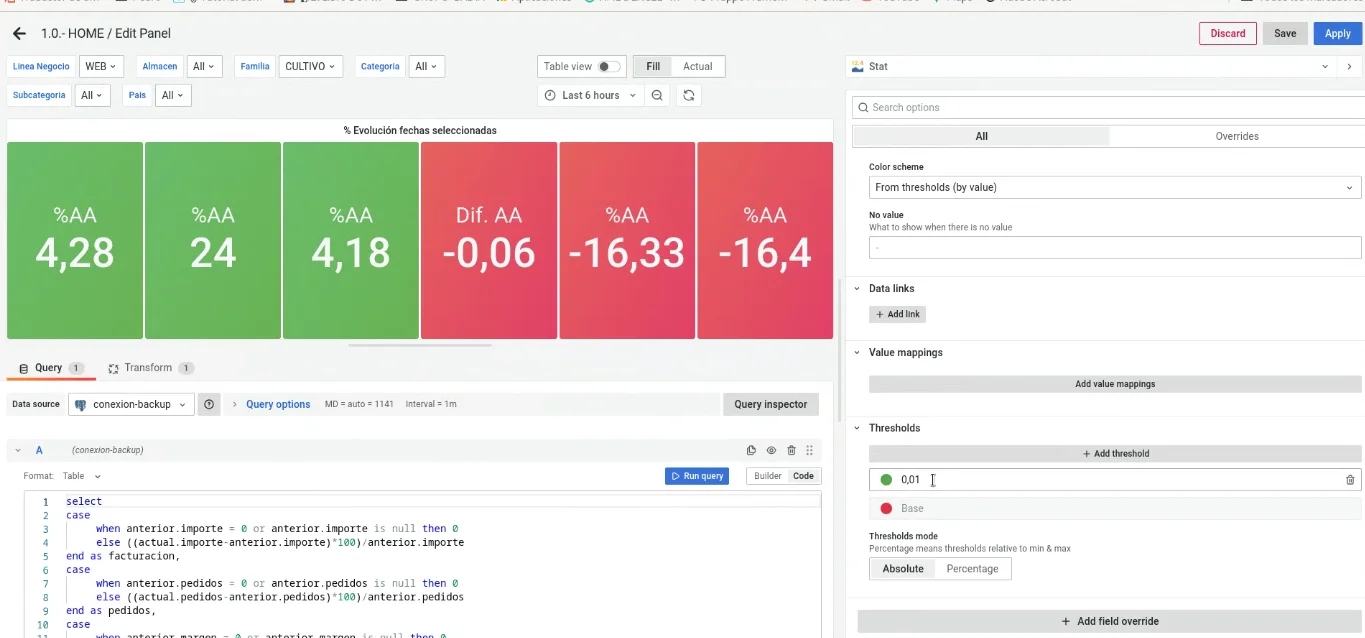The image size is (1365, 638).
Task: Delete query A using the trash icon
Action: [x=791, y=451]
